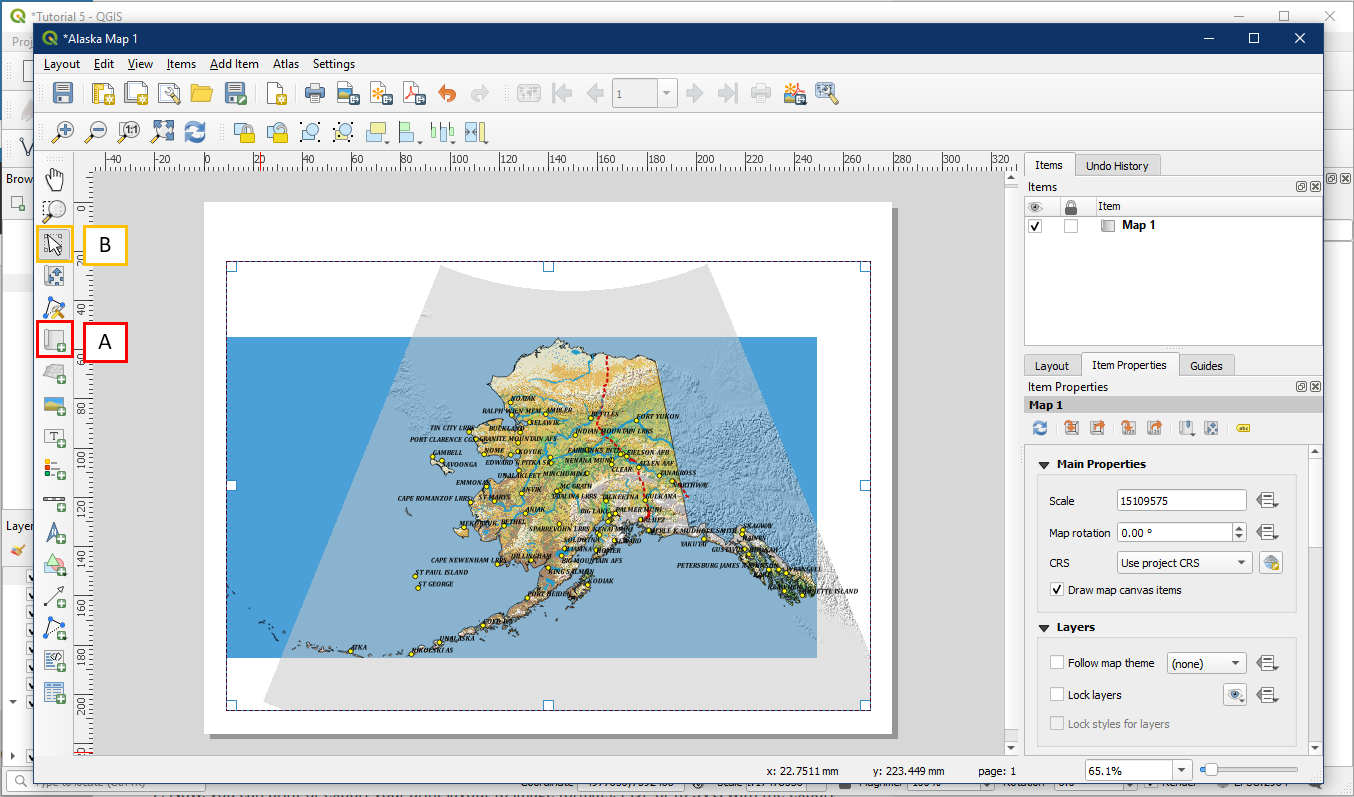Click the Refresh view toolbar icon
This screenshot has width=1354, height=797.
[x=194, y=131]
